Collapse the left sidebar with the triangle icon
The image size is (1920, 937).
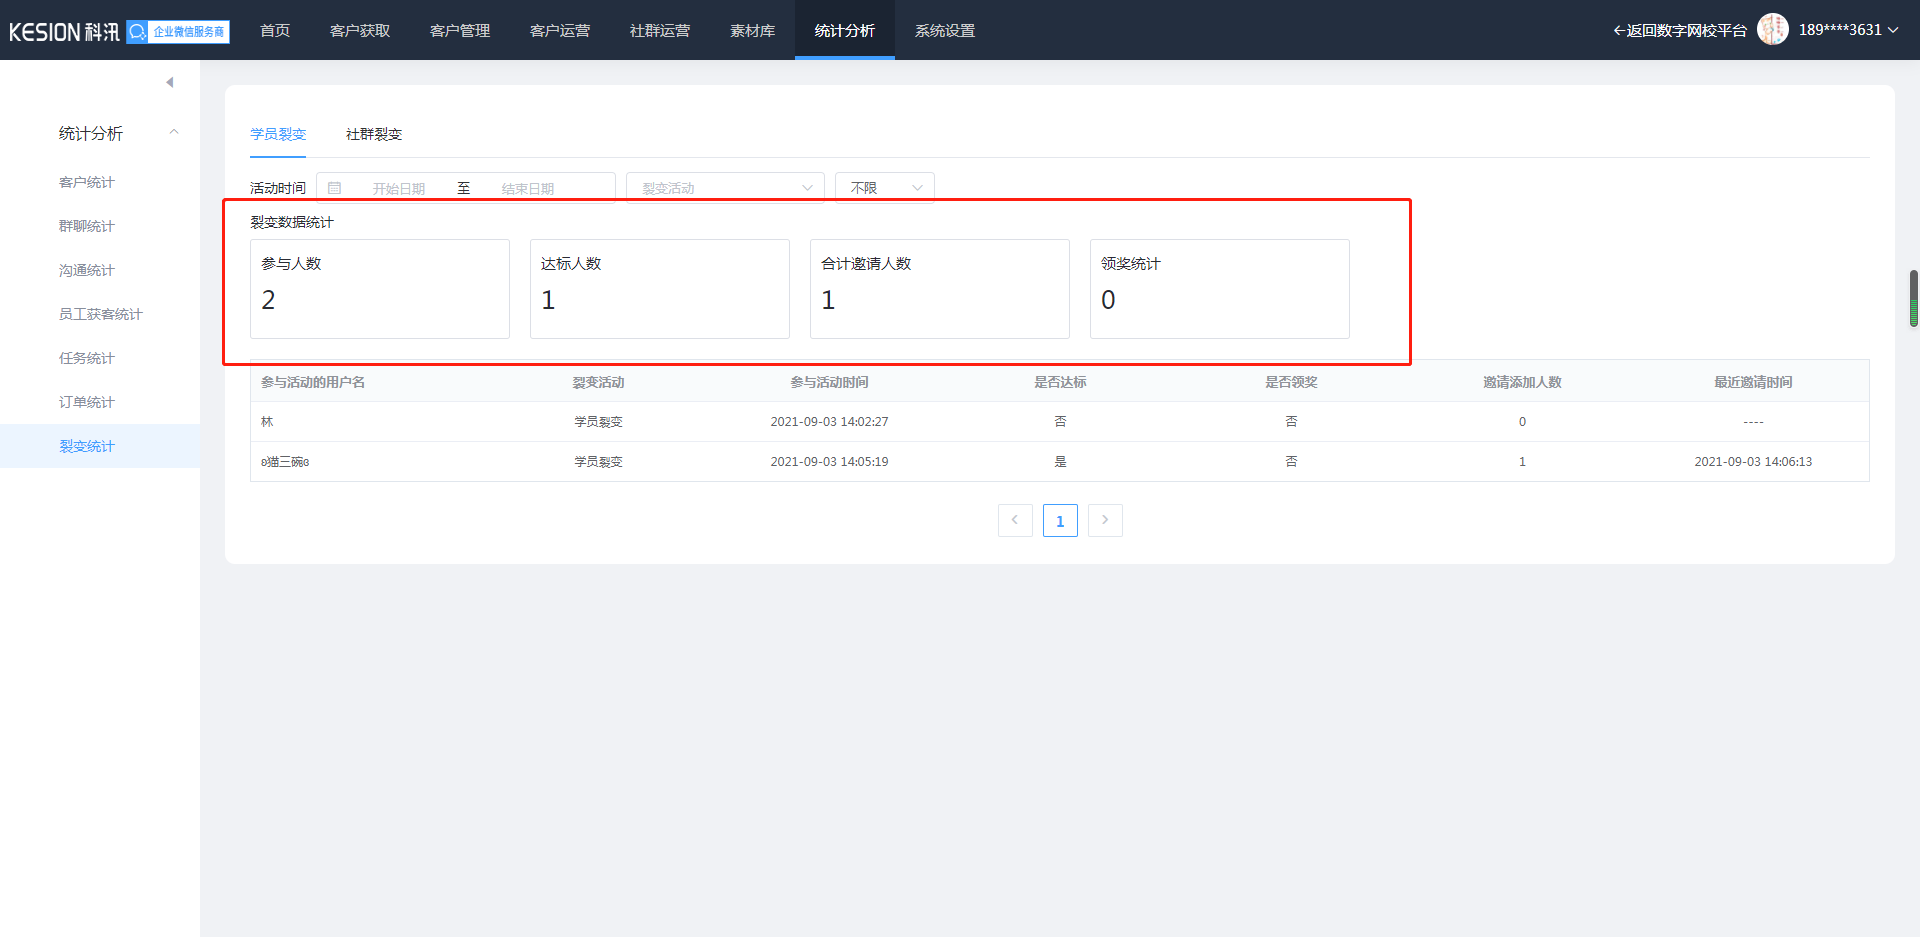(170, 82)
